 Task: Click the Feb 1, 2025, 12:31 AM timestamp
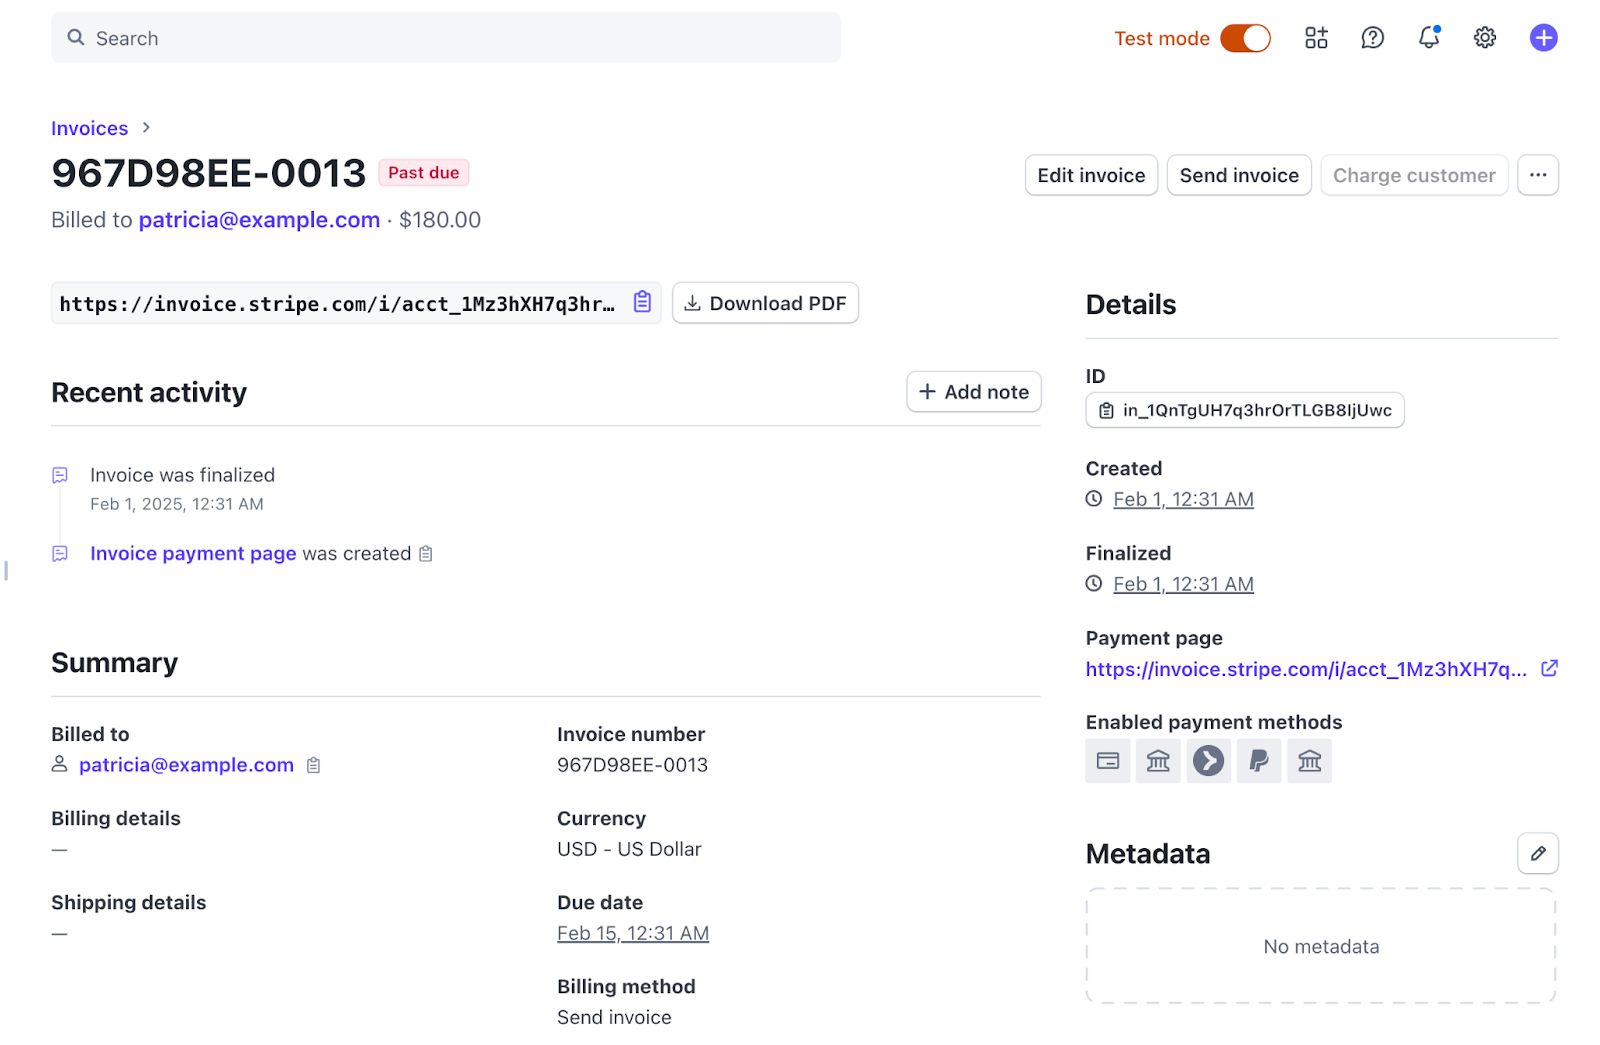coord(177,504)
